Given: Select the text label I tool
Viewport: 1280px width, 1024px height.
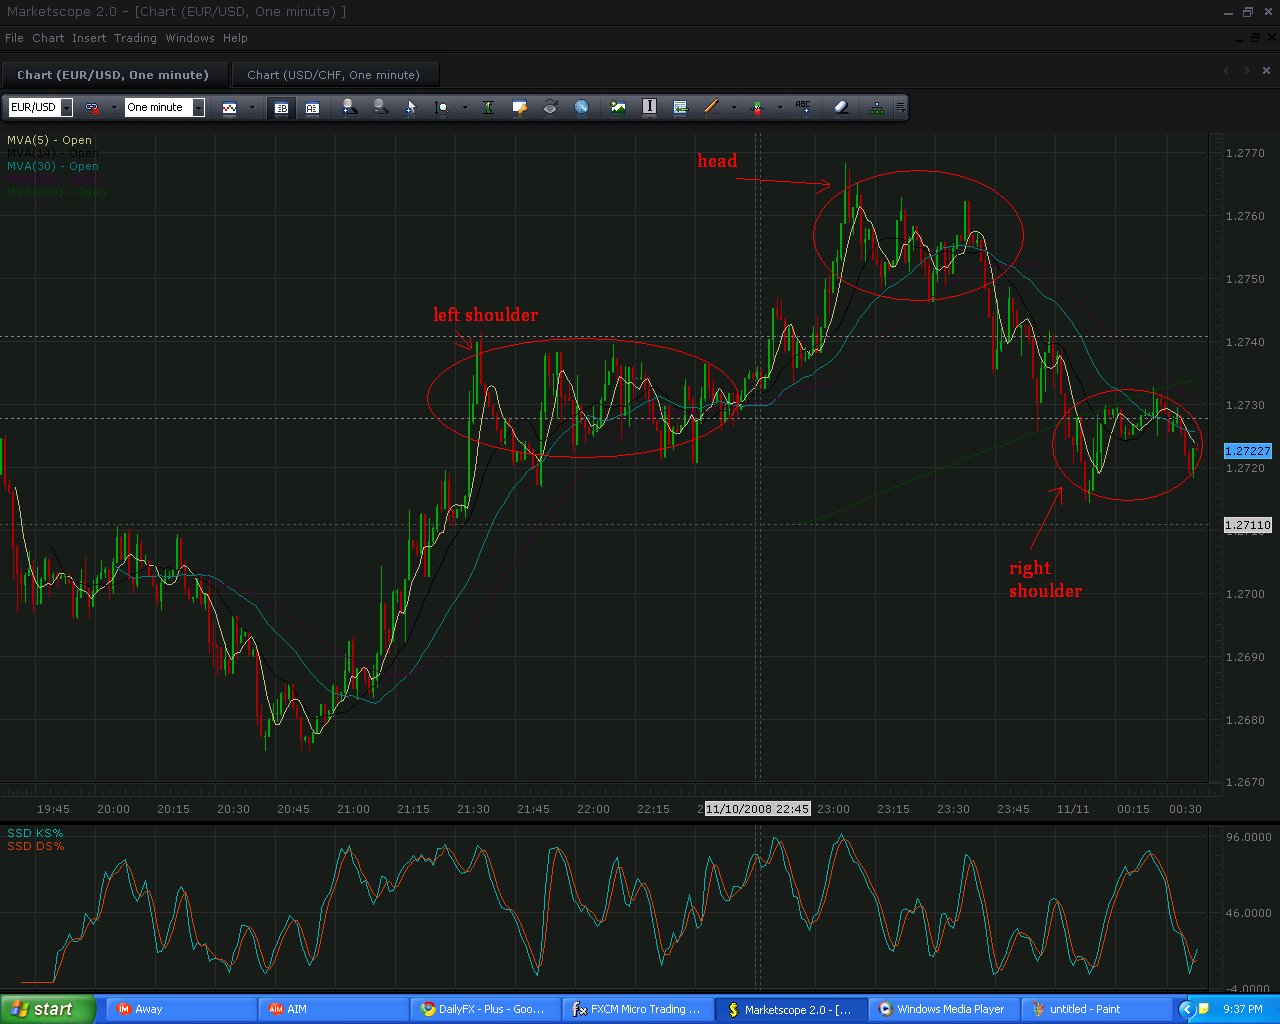Looking at the screenshot, I should [x=649, y=107].
